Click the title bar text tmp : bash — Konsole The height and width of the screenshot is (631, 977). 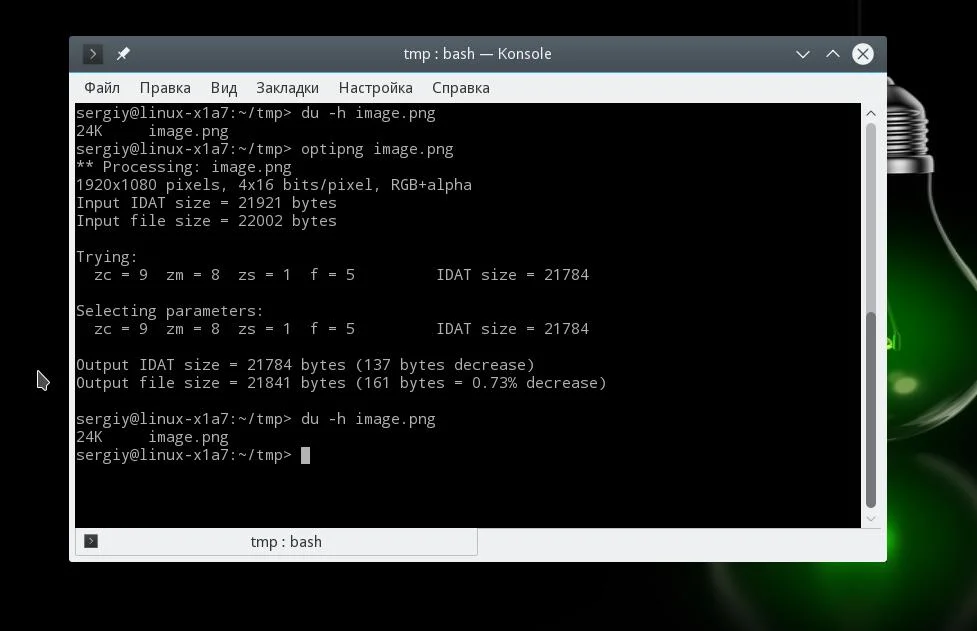tap(477, 54)
